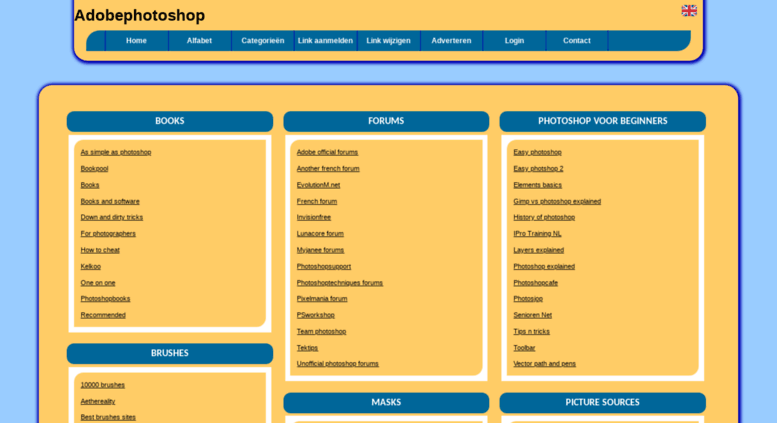Open the Alfabet menu item
This screenshot has width=777, height=423.
click(199, 41)
